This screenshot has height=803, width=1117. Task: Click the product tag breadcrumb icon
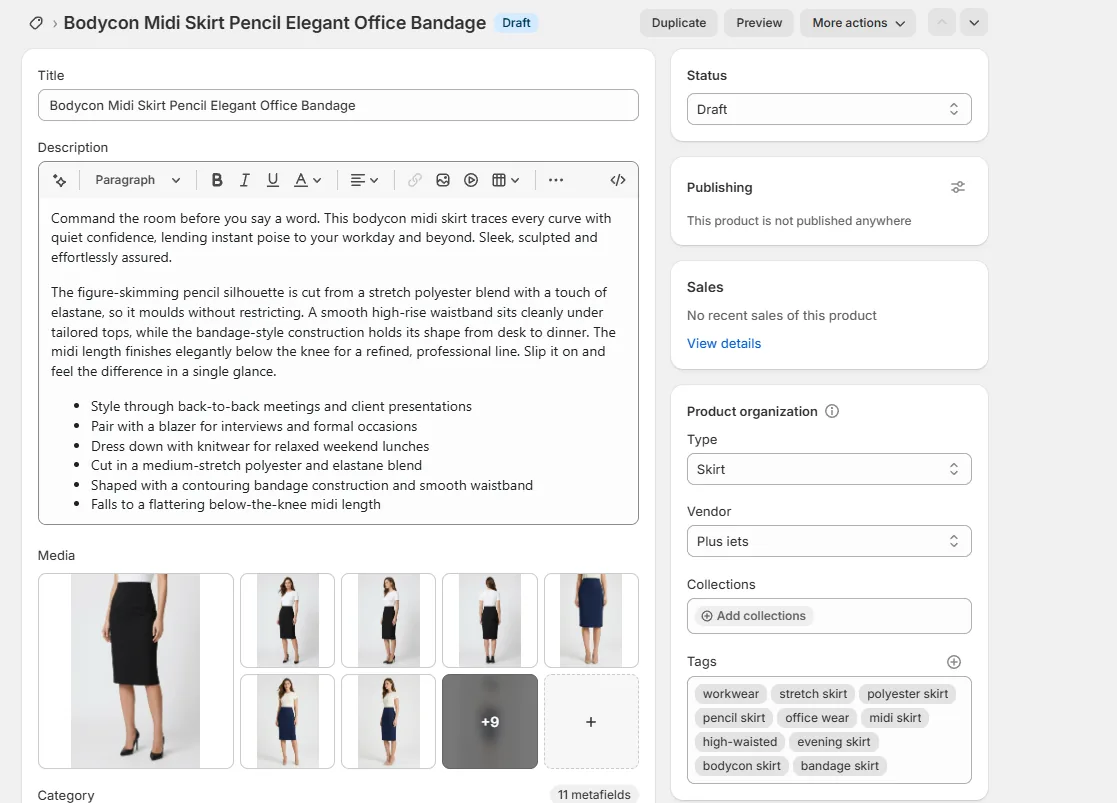[36, 23]
